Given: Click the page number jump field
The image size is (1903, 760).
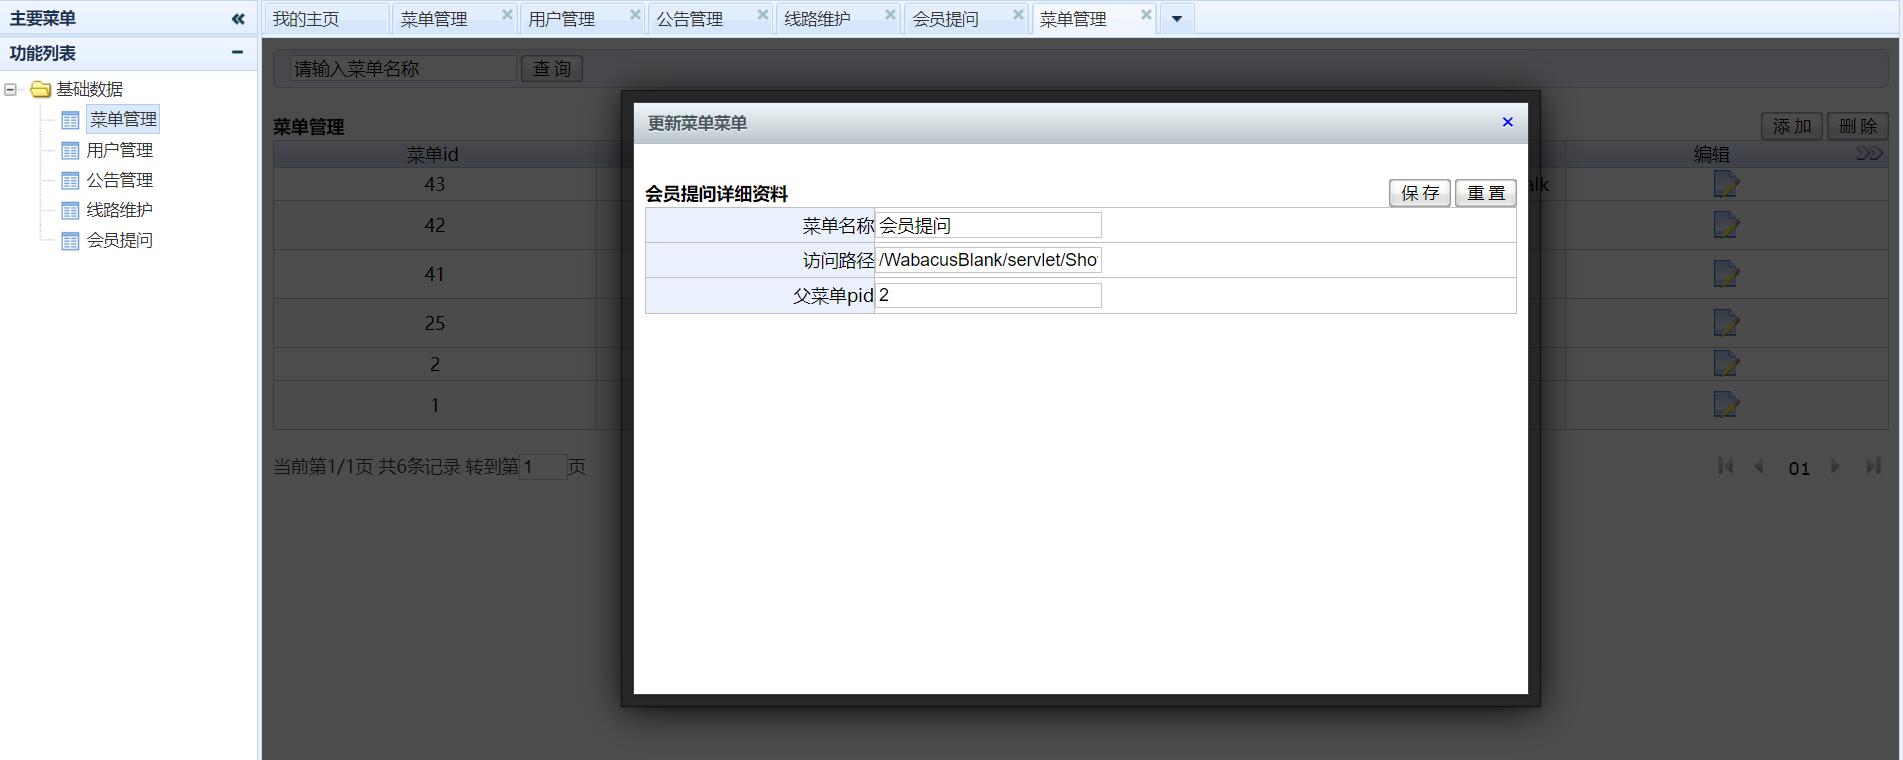Looking at the screenshot, I should [x=543, y=467].
